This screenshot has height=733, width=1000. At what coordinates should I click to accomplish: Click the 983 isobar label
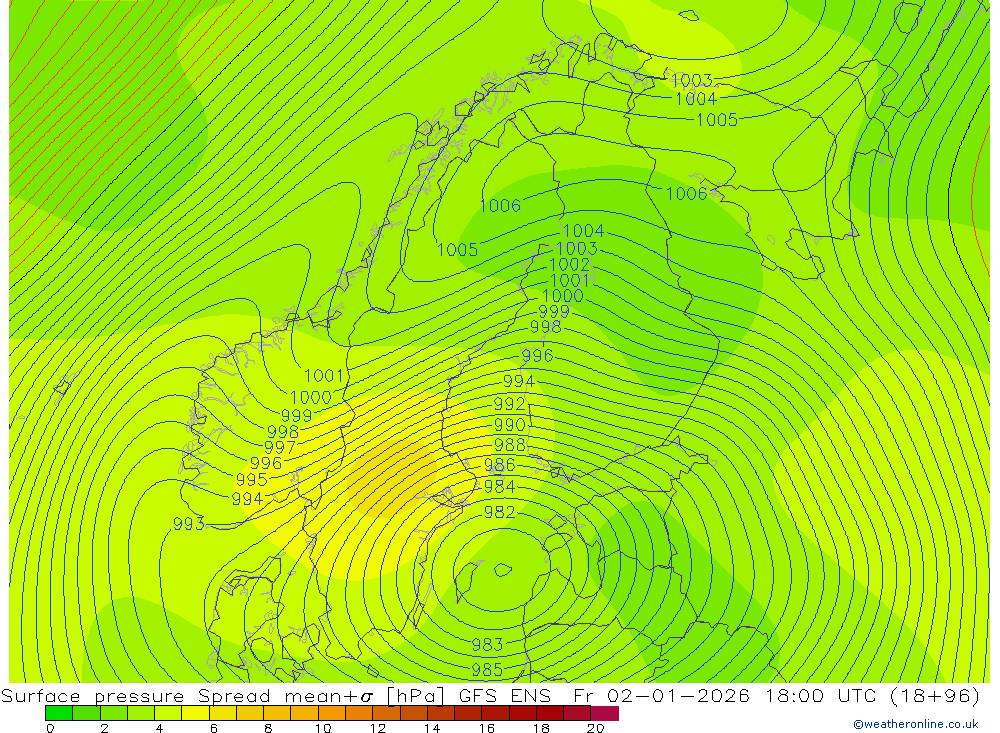[x=487, y=644]
